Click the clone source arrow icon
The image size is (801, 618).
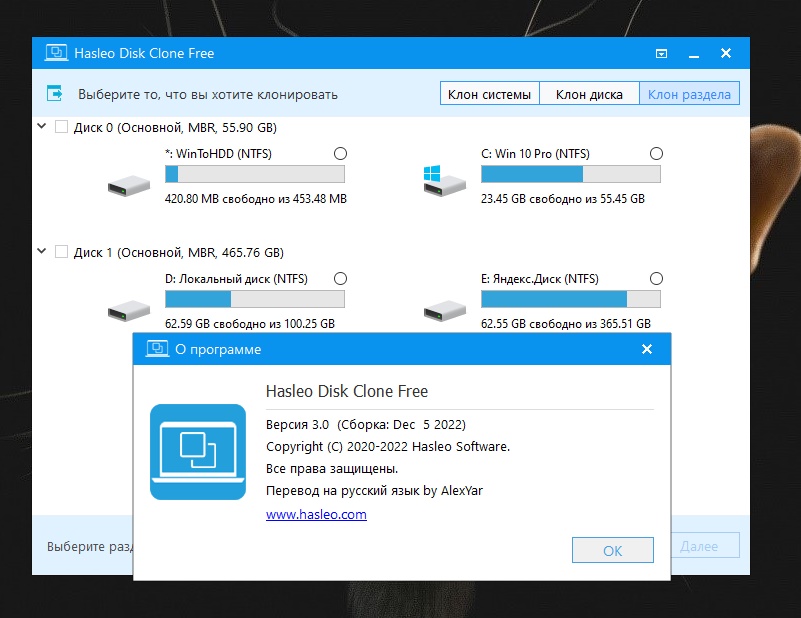pyautogui.click(x=55, y=93)
